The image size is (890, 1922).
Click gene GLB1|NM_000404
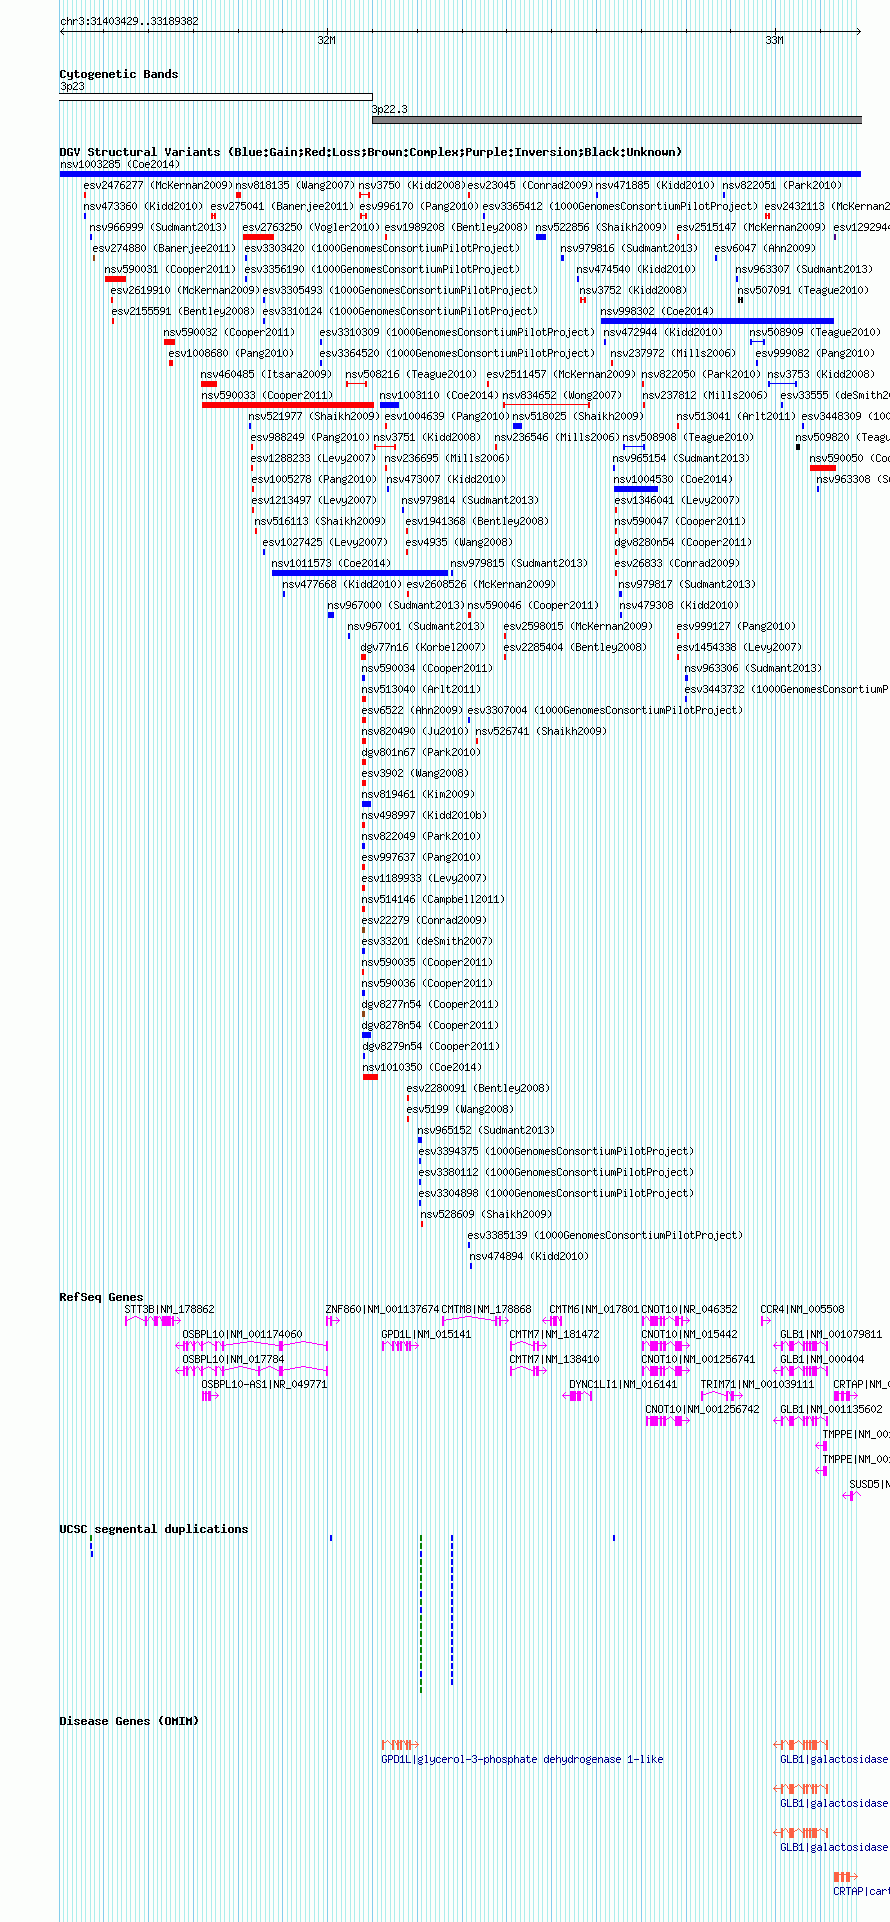[x=822, y=1359]
